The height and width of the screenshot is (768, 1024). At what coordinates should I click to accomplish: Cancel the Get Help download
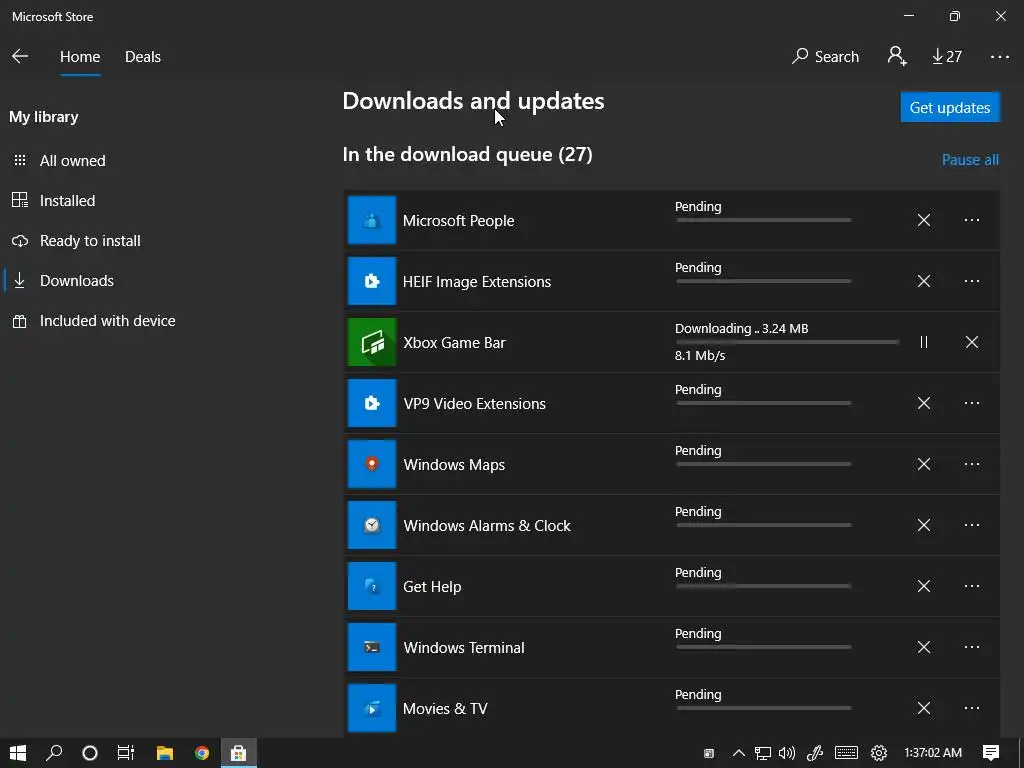tap(923, 586)
